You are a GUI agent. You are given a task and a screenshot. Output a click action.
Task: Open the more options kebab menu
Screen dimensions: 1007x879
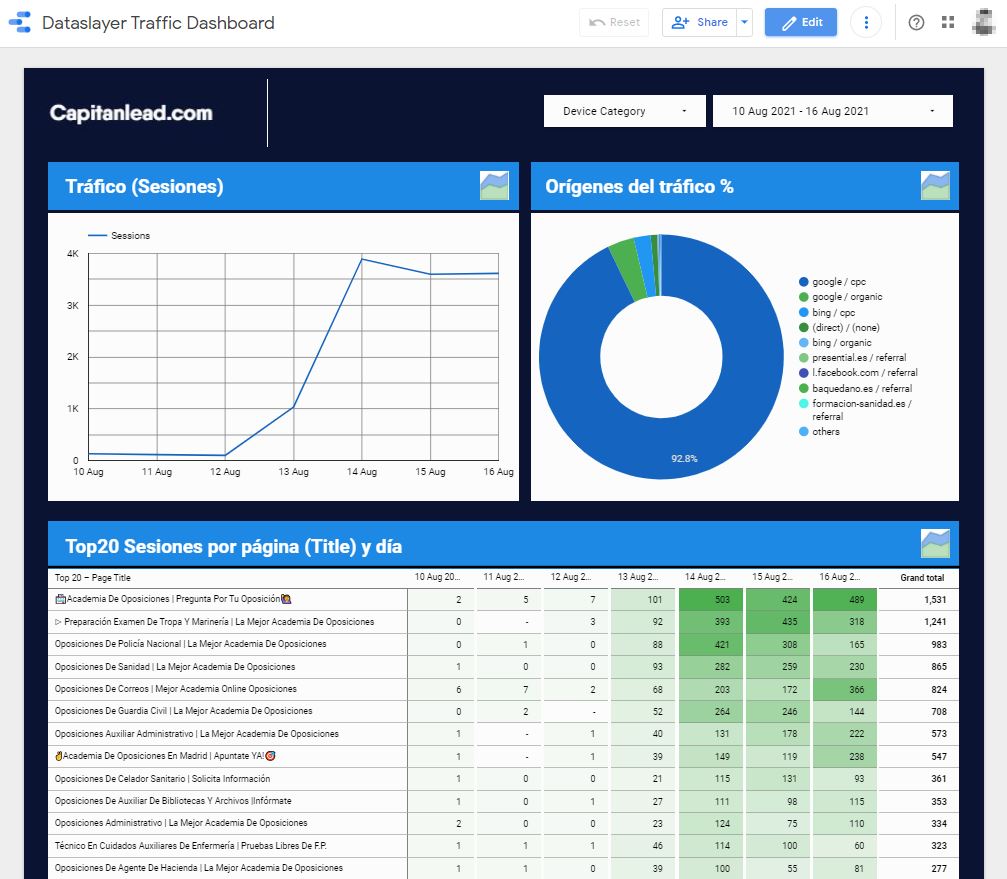click(866, 22)
